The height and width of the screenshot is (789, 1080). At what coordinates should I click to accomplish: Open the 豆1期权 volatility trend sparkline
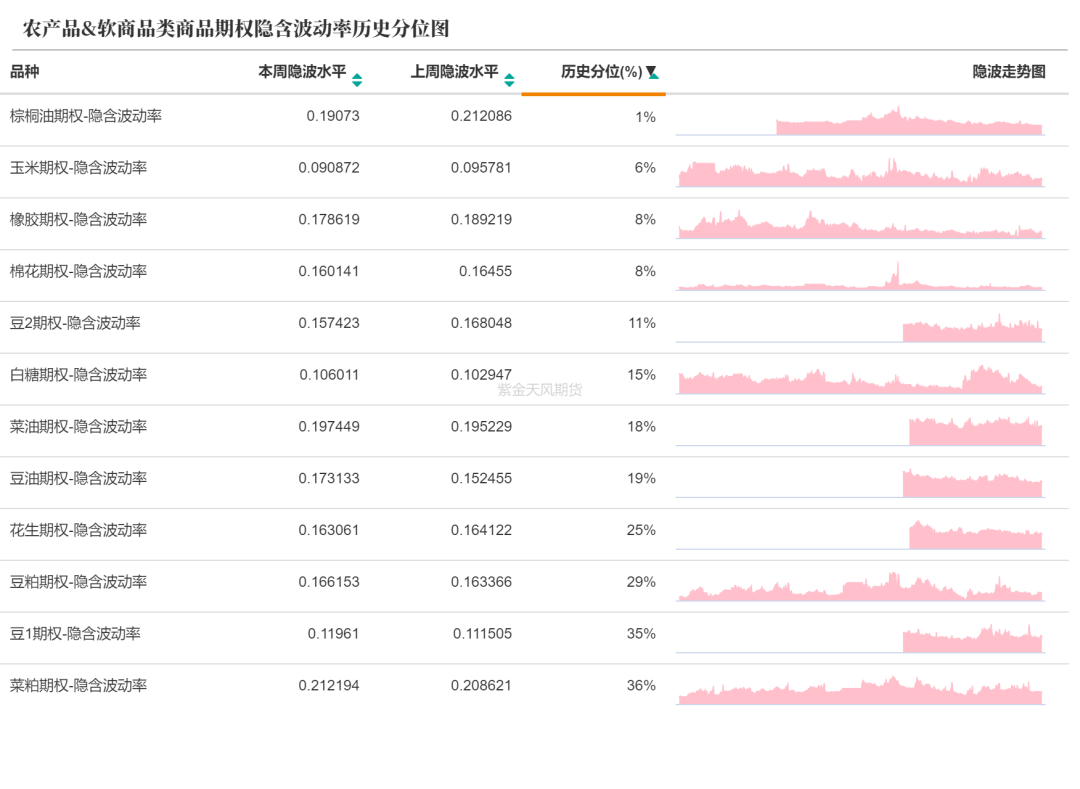click(860, 638)
